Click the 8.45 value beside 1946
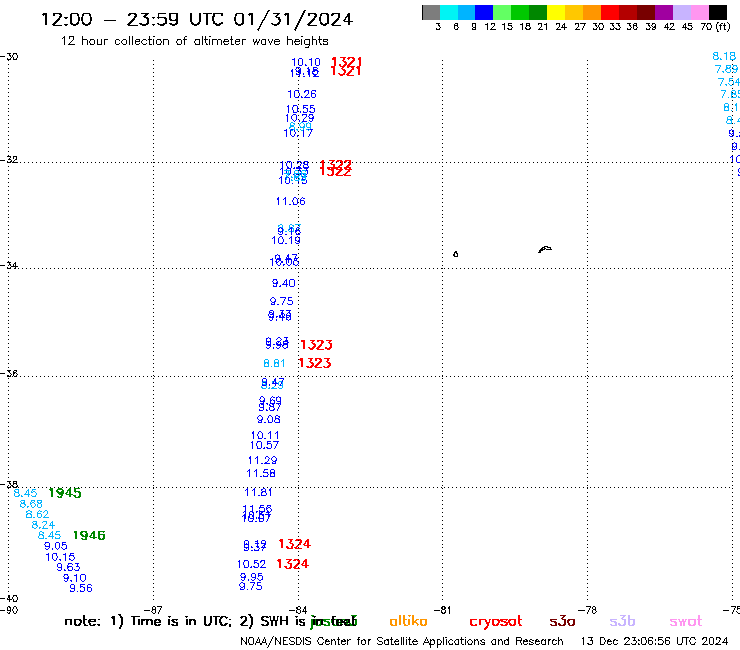Image resolution: width=740 pixels, height=650 pixels. point(50,535)
